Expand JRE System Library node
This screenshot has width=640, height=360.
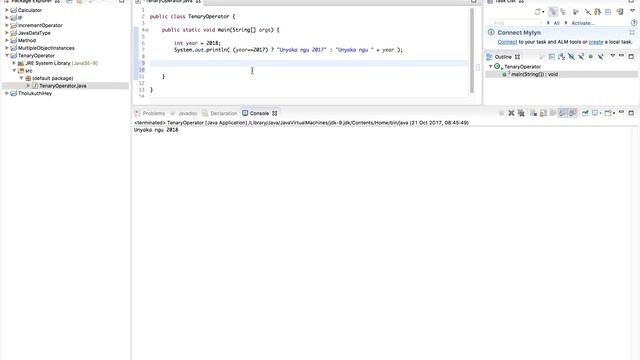click(14, 63)
